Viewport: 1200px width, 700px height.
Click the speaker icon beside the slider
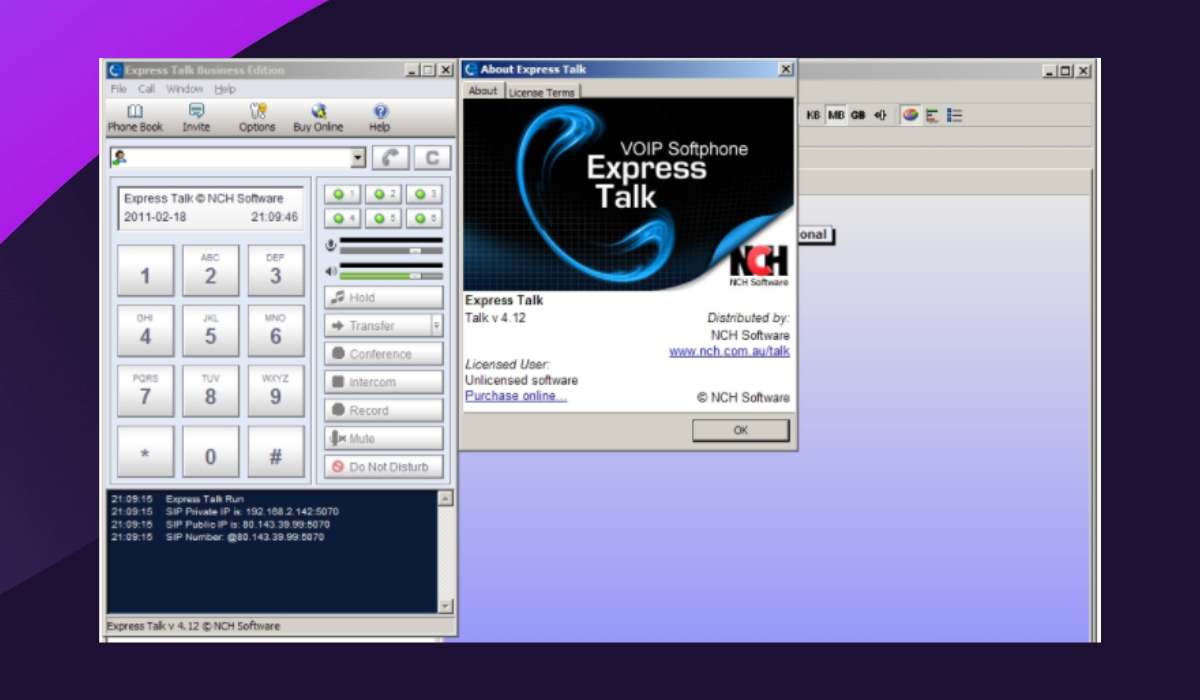click(331, 271)
